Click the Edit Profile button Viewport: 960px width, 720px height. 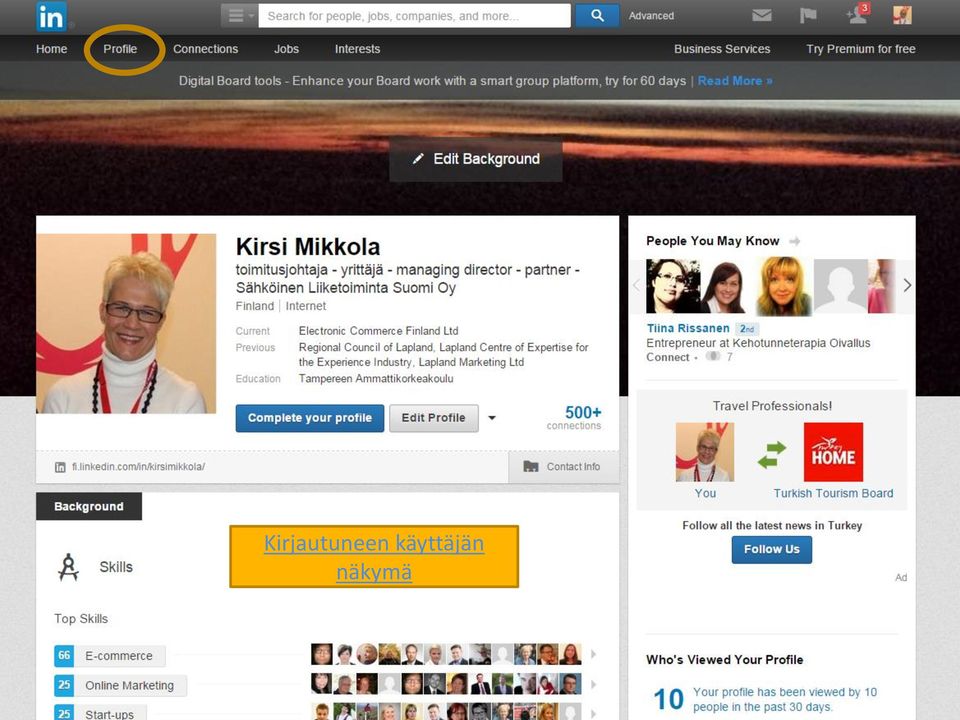coord(433,418)
